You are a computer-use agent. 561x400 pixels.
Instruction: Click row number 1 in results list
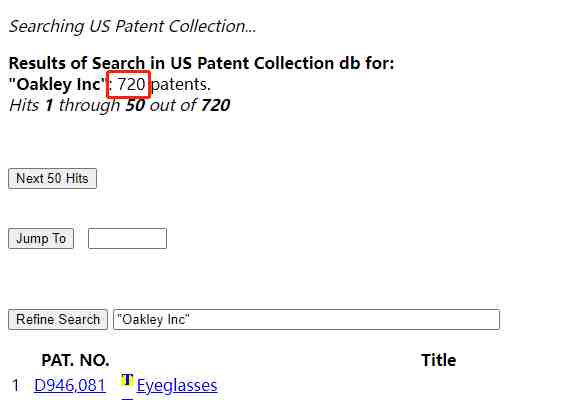coord(15,386)
